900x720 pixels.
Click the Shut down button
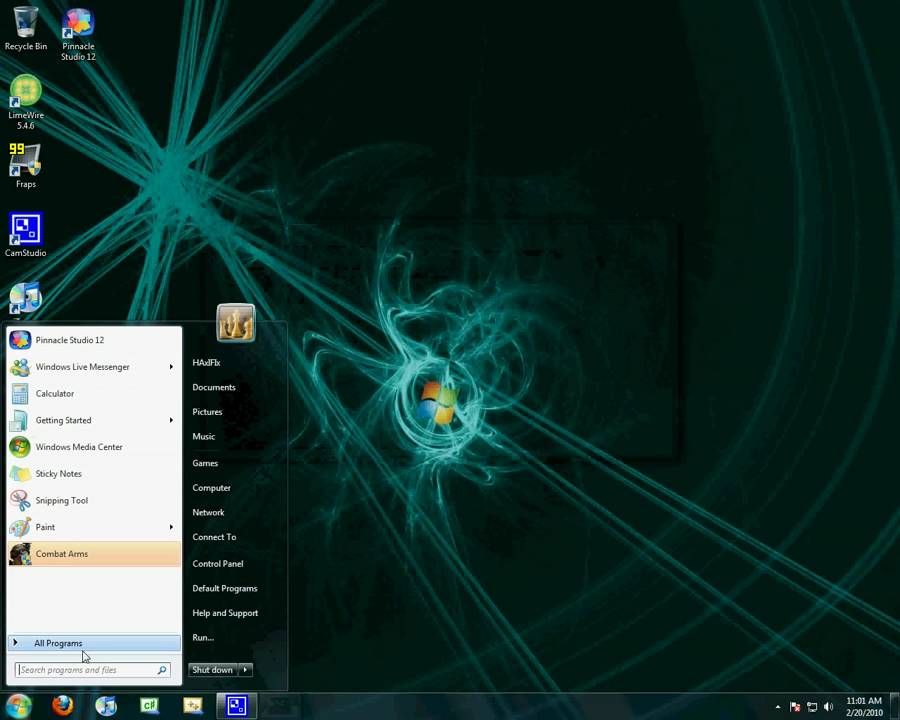[x=212, y=669]
